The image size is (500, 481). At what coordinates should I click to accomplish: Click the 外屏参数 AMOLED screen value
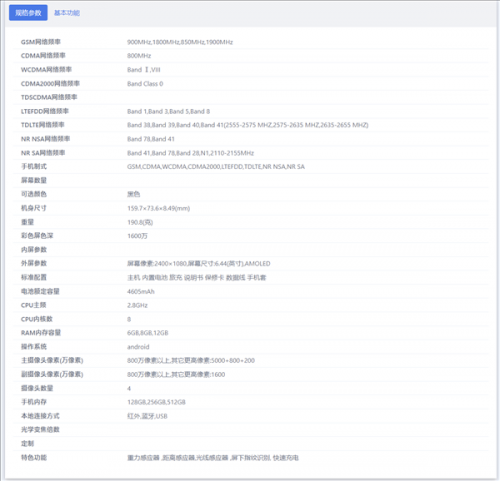[x=199, y=264]
